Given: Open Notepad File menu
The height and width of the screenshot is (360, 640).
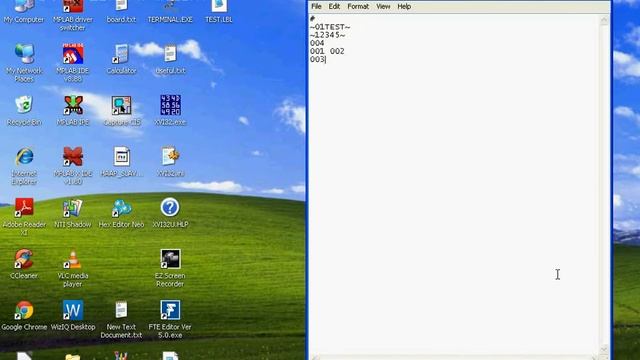Looking at the screenshot, I should coord(316,7).
